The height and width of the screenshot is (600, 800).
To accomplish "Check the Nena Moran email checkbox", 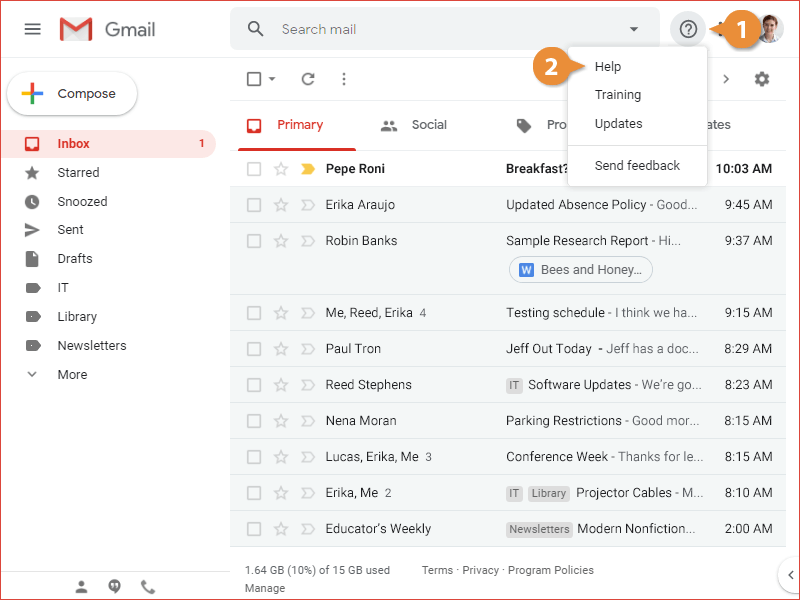I will coord(254,421).
